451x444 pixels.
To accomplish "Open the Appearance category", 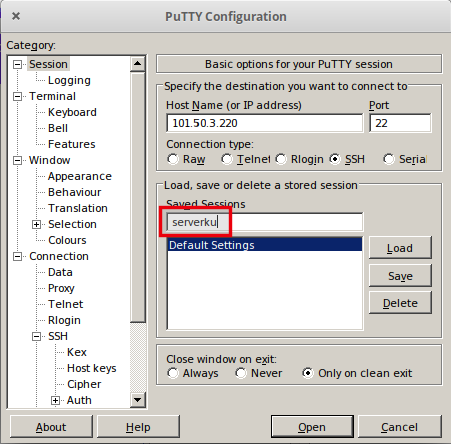I will point(80,176).
